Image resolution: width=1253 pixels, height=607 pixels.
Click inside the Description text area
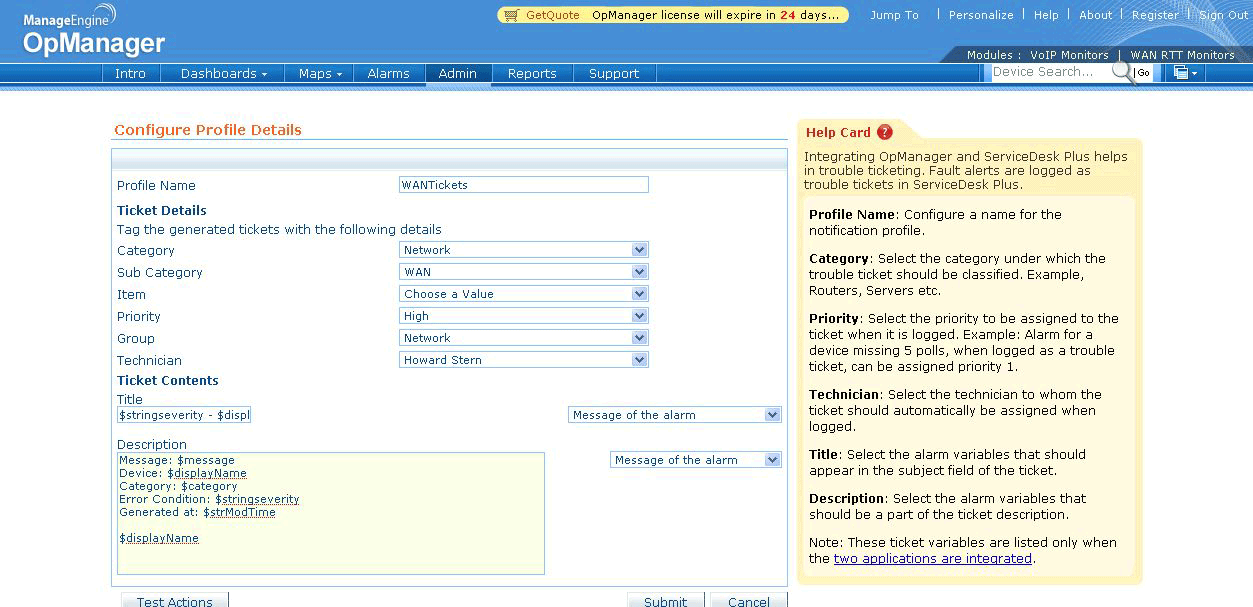click(x=331, y=513)
